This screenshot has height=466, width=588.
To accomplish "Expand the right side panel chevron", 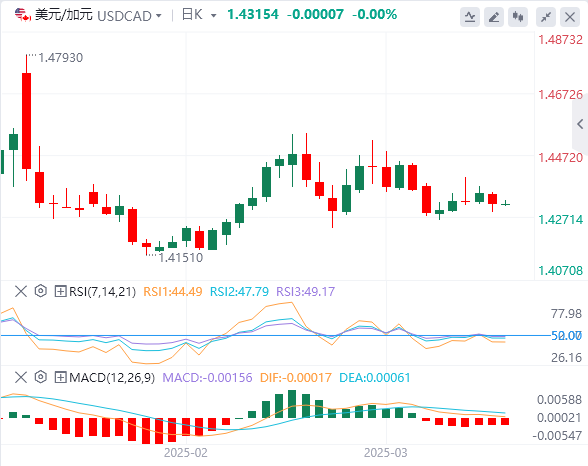I will click(x=580, y=124).
